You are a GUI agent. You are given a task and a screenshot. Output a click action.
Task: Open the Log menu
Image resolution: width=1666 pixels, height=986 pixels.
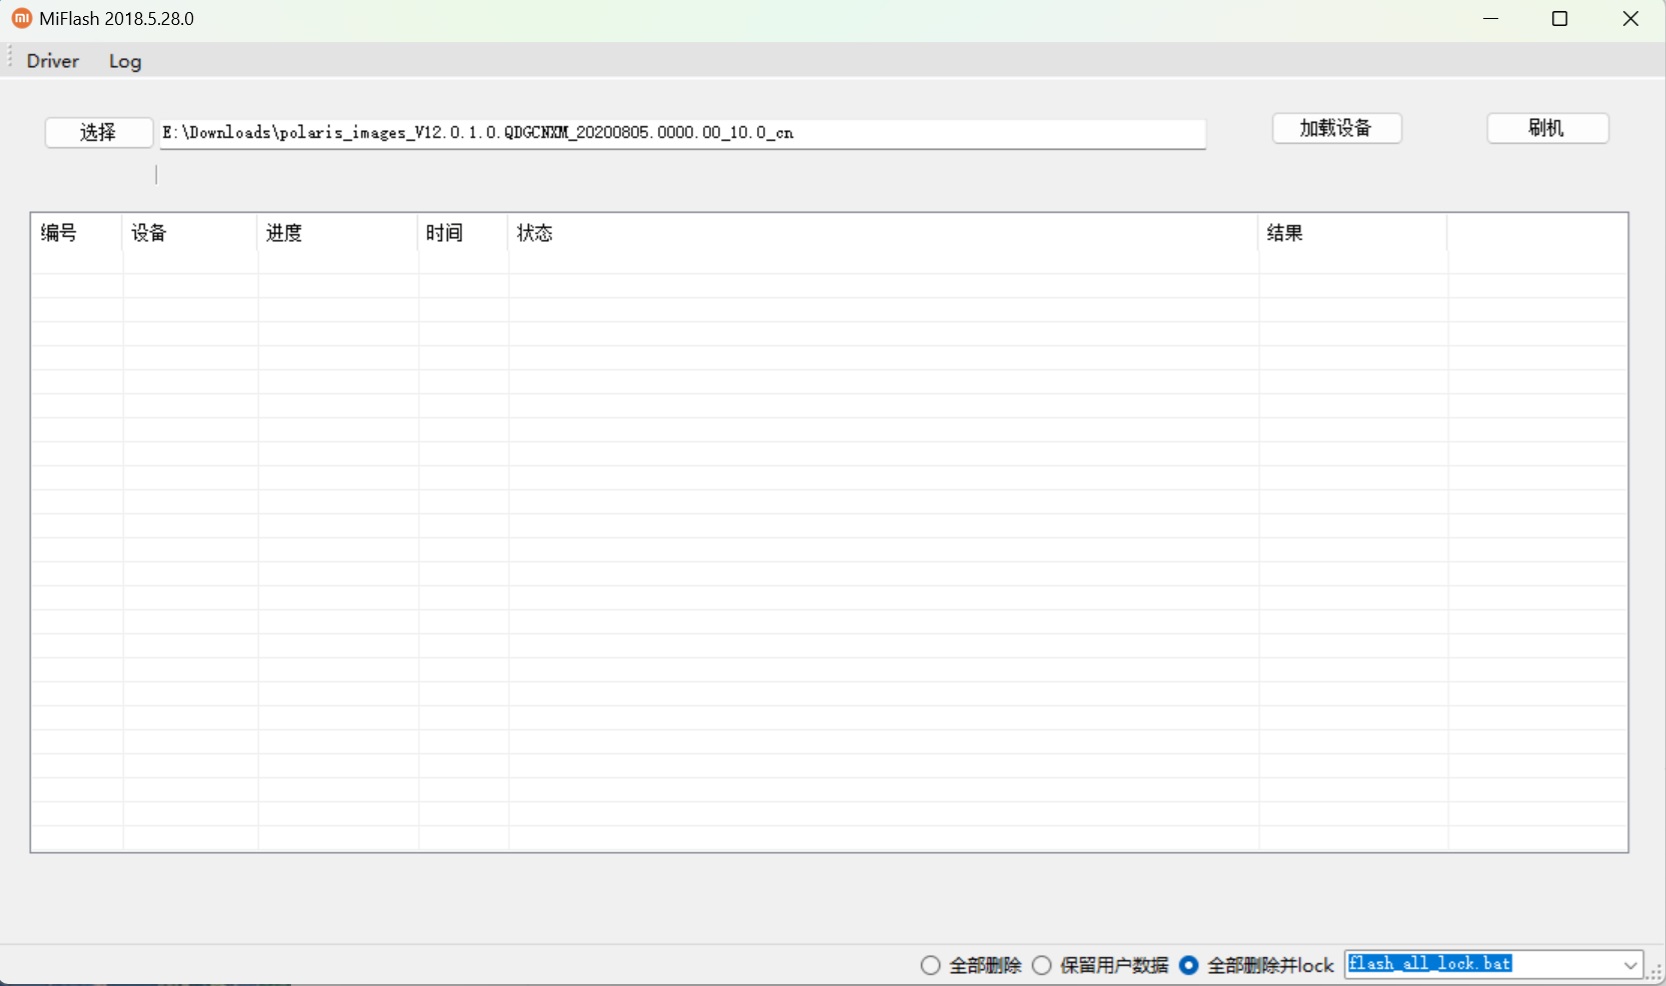click(x=125, y=61)
